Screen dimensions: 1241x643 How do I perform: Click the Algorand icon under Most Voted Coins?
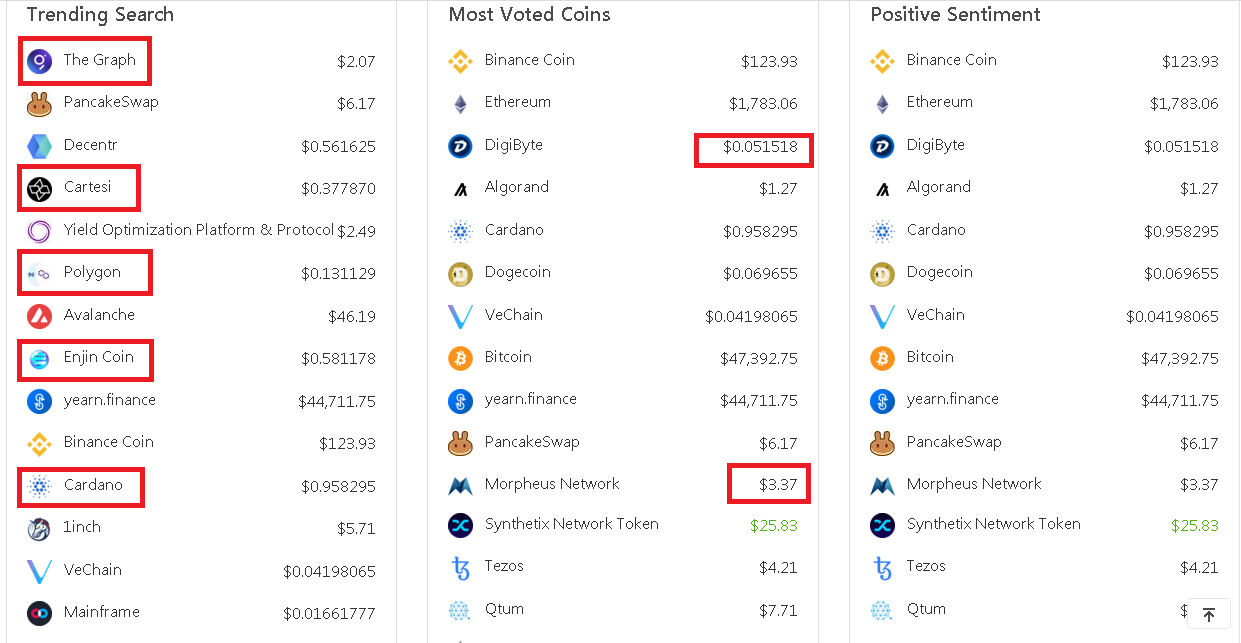tap(460, 188)
